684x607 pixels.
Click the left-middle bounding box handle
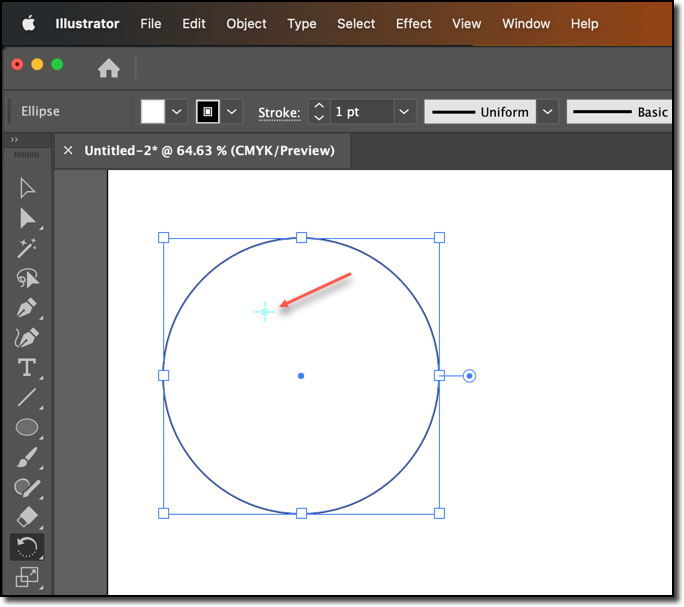164,375
